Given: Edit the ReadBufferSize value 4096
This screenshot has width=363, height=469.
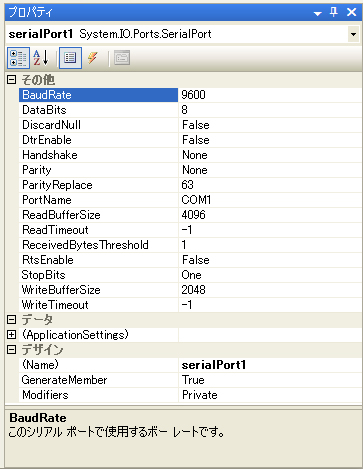Looking at the screenshot, I should coord(270,215).
